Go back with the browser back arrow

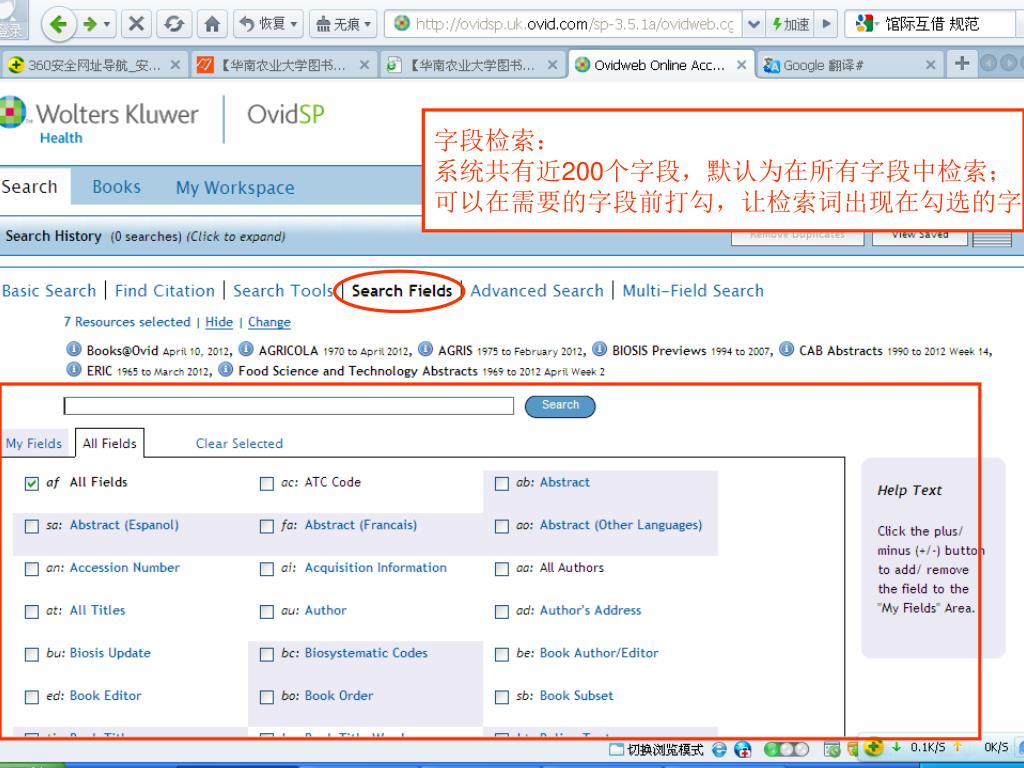[x=59, y=25]
